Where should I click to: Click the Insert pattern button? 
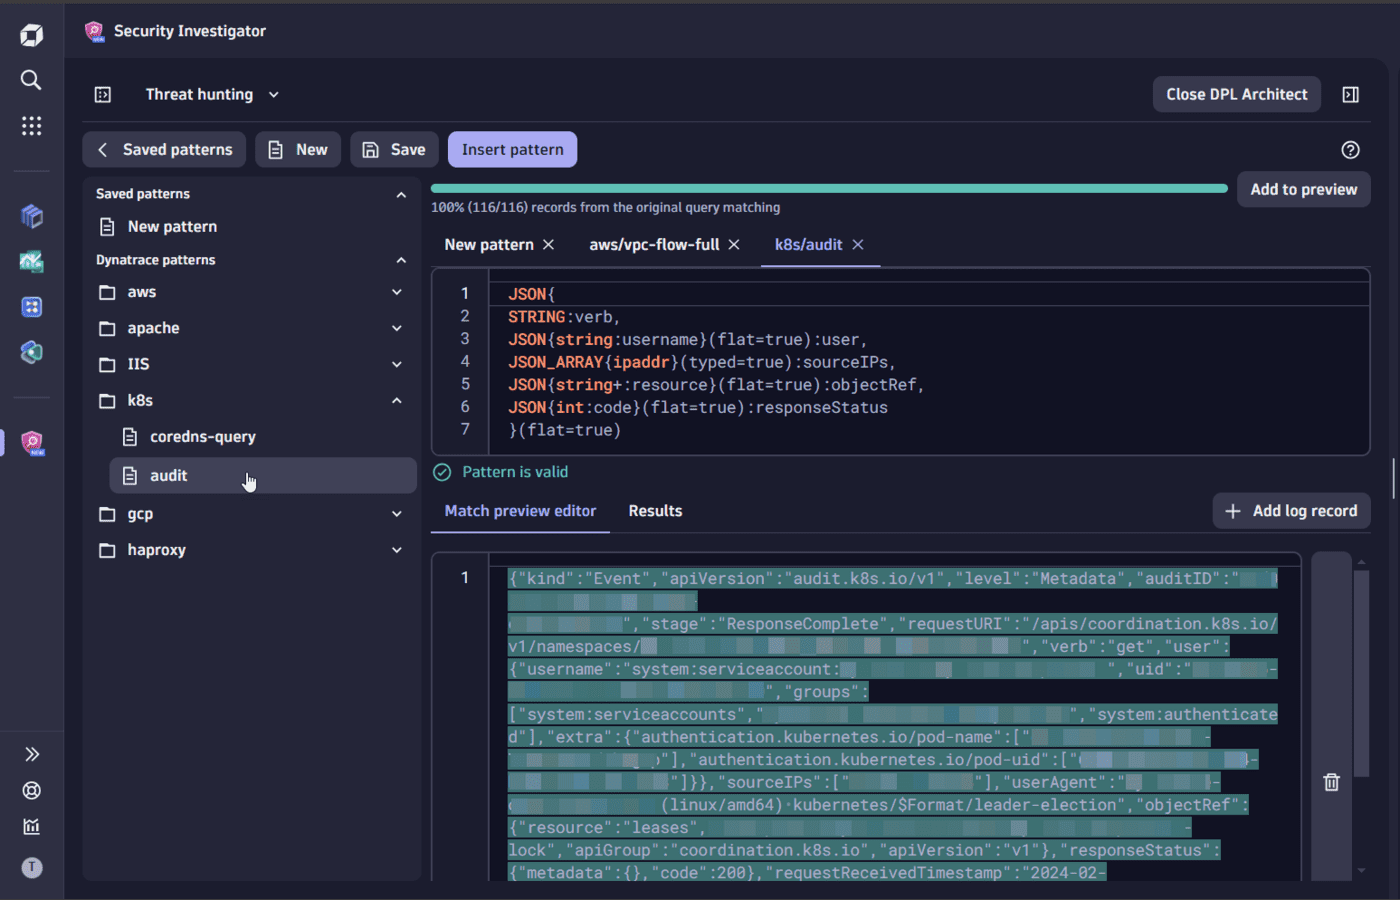(512, 149)
